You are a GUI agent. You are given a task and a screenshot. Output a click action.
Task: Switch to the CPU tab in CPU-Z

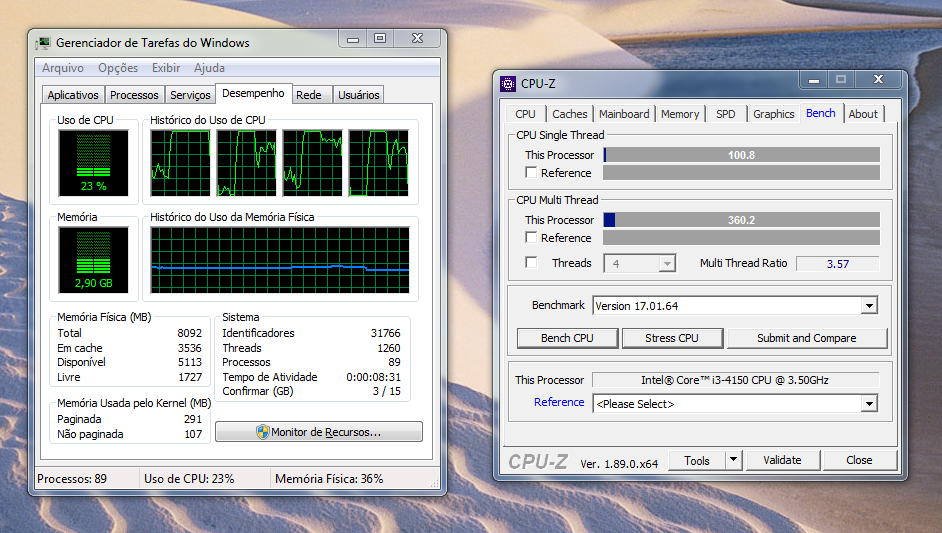tap(525, 114)
